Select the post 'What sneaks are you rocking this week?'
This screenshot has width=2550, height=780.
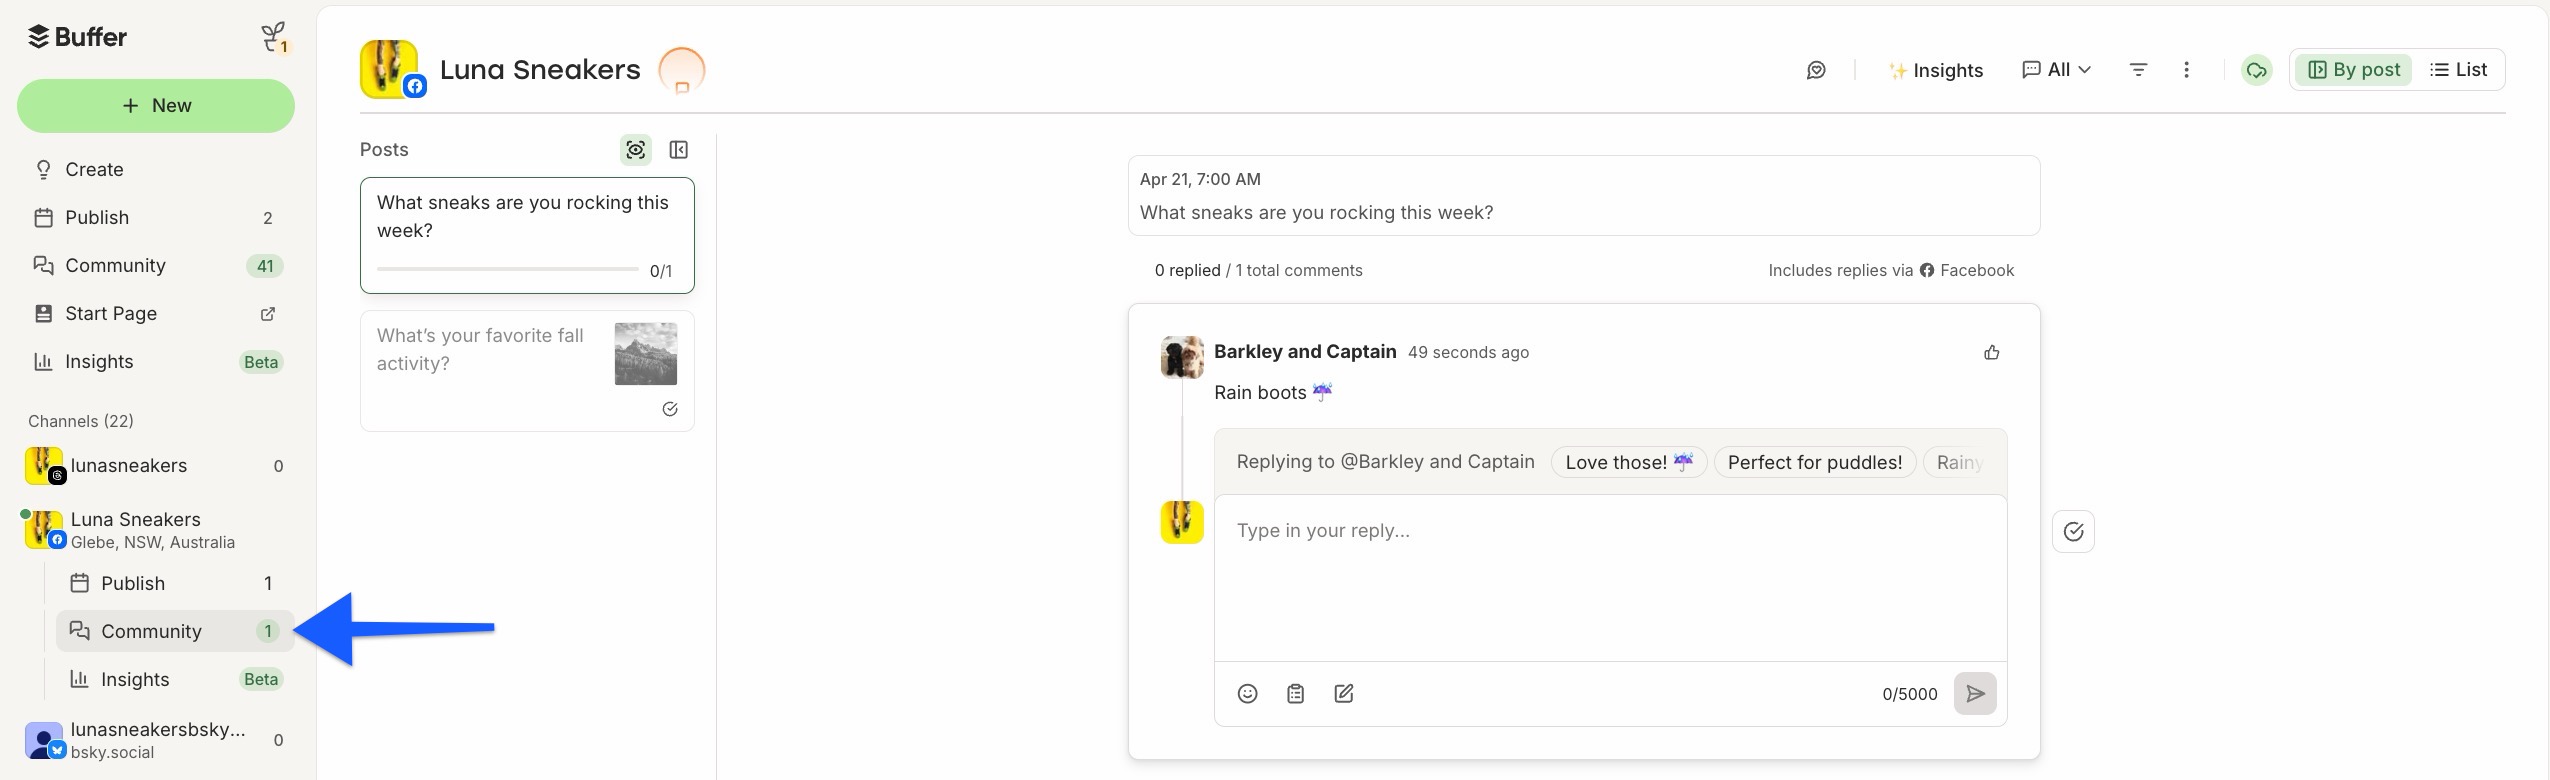pyautogui.click(x=527, y=235)
